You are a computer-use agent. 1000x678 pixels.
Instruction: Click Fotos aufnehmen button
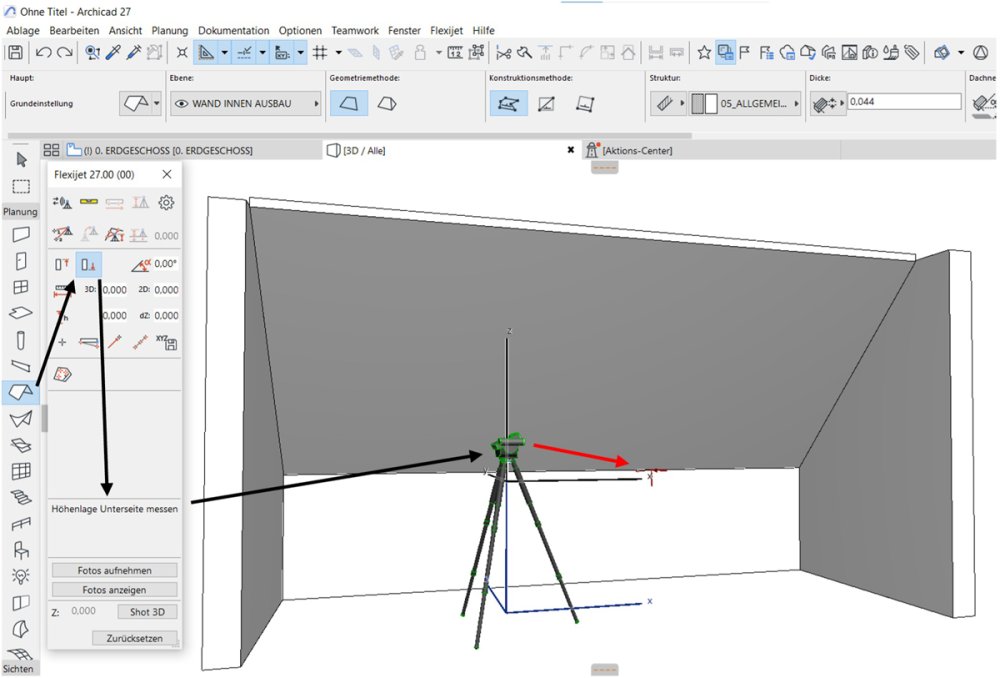115,570
